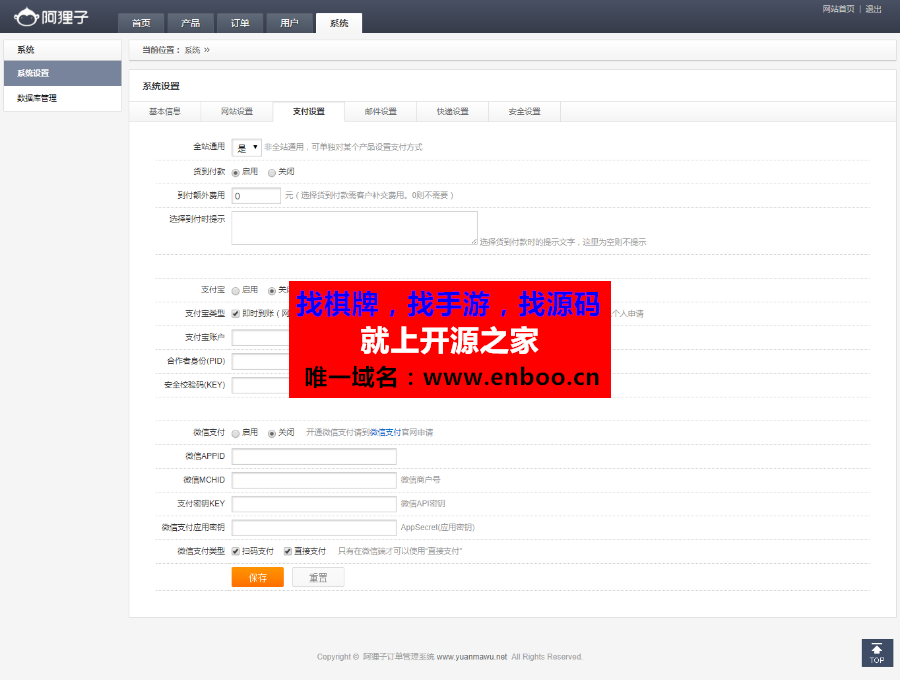Open the 产品 top navigation tab
The image size is (900, 680).
pos(190,23)
